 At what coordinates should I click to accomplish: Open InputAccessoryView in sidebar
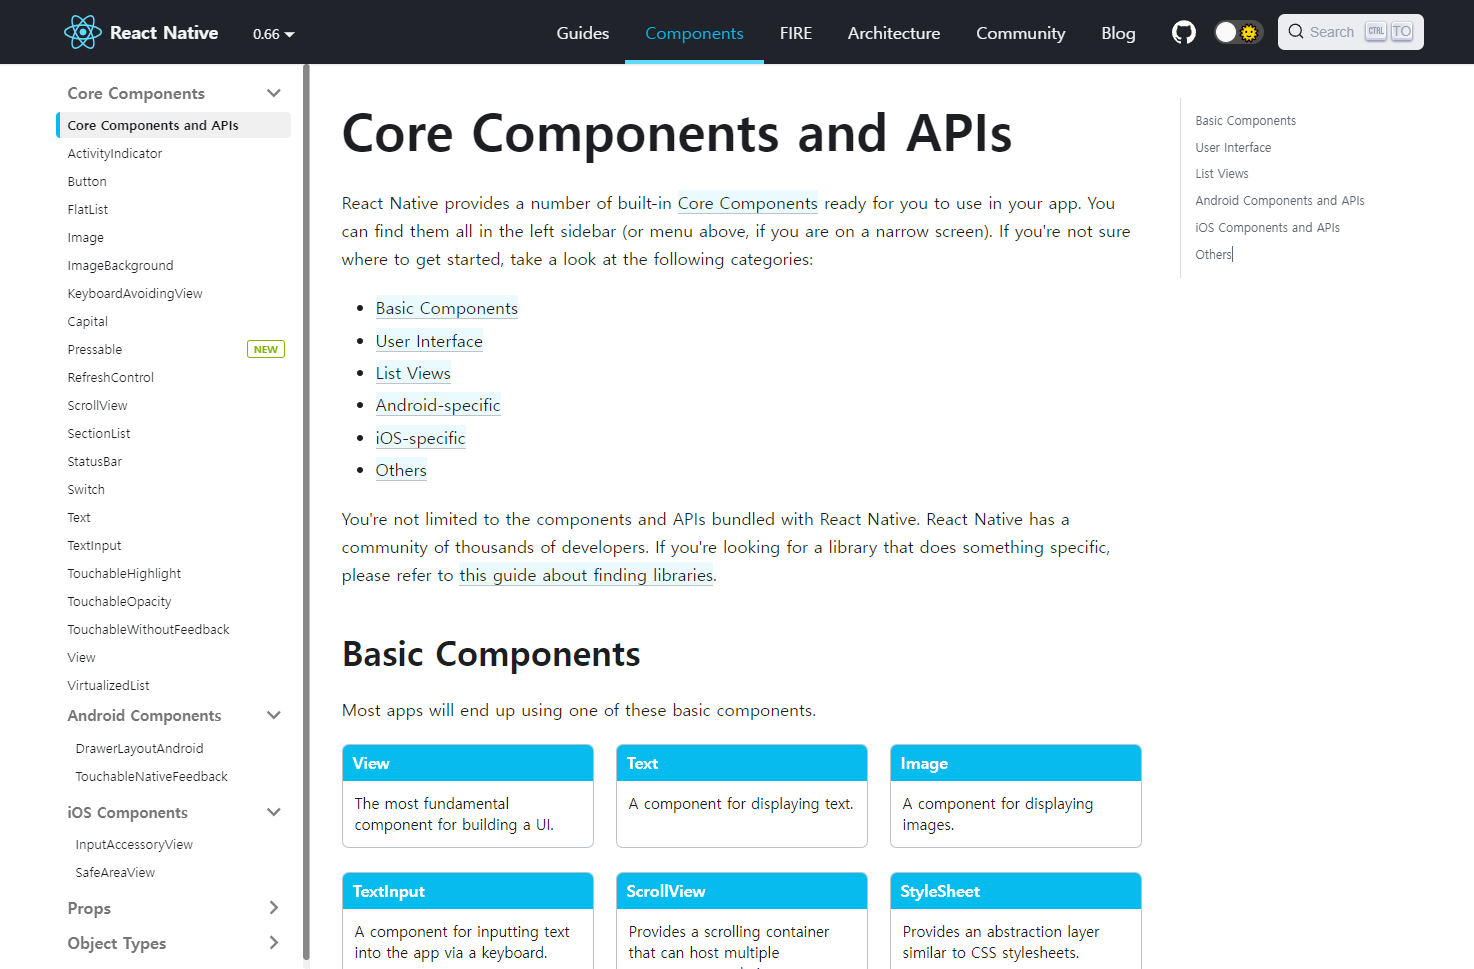click(134, 844)
